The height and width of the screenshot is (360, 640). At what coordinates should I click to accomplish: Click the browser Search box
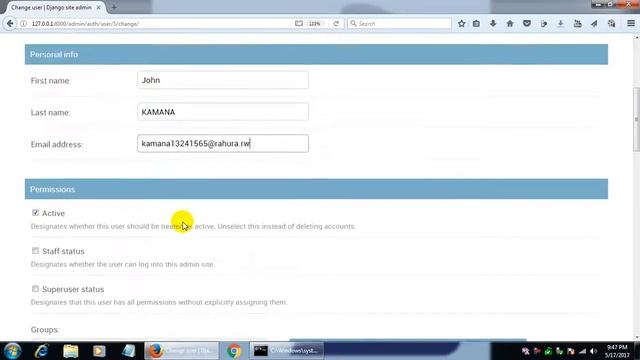pos(399,24)
